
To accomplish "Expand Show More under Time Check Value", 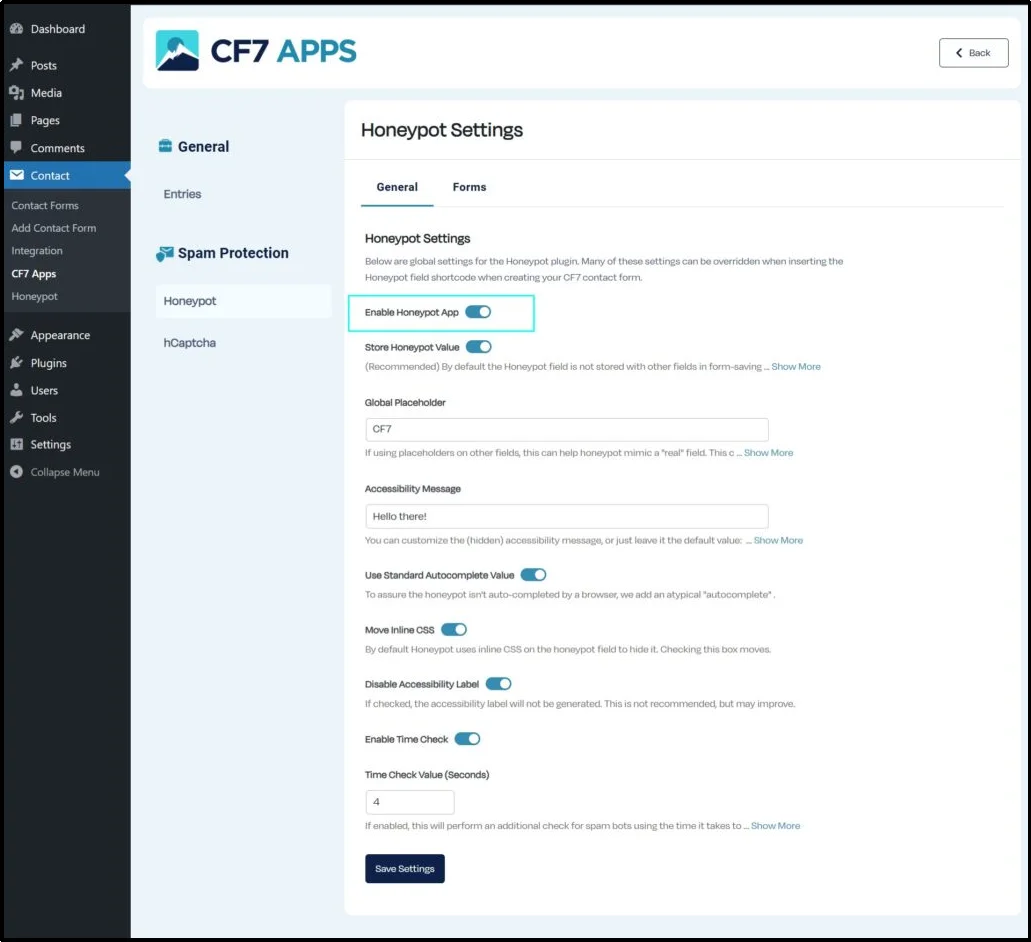I will tap(775, 825).
